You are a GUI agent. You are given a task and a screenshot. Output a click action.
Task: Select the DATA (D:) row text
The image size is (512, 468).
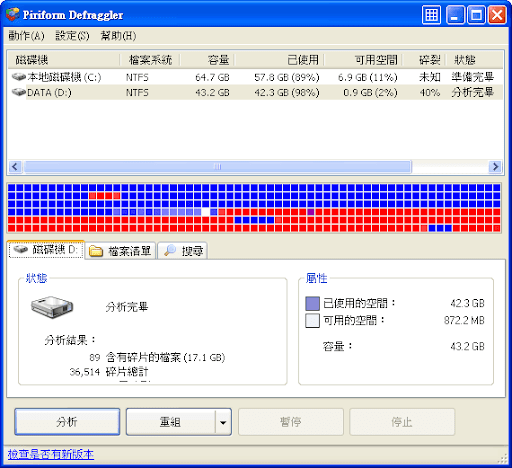coord(49,92)
